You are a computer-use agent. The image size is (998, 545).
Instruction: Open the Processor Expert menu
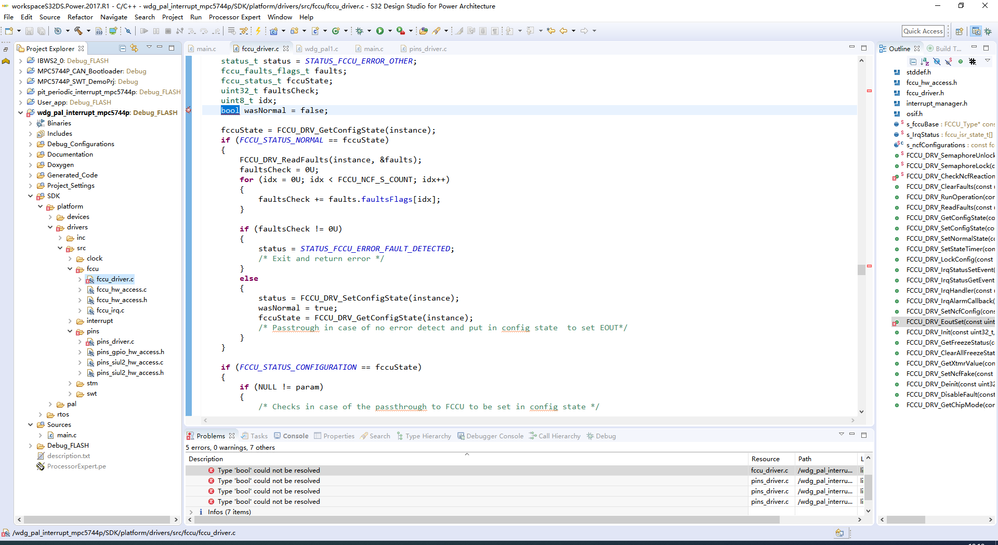[x=234, y=17]
